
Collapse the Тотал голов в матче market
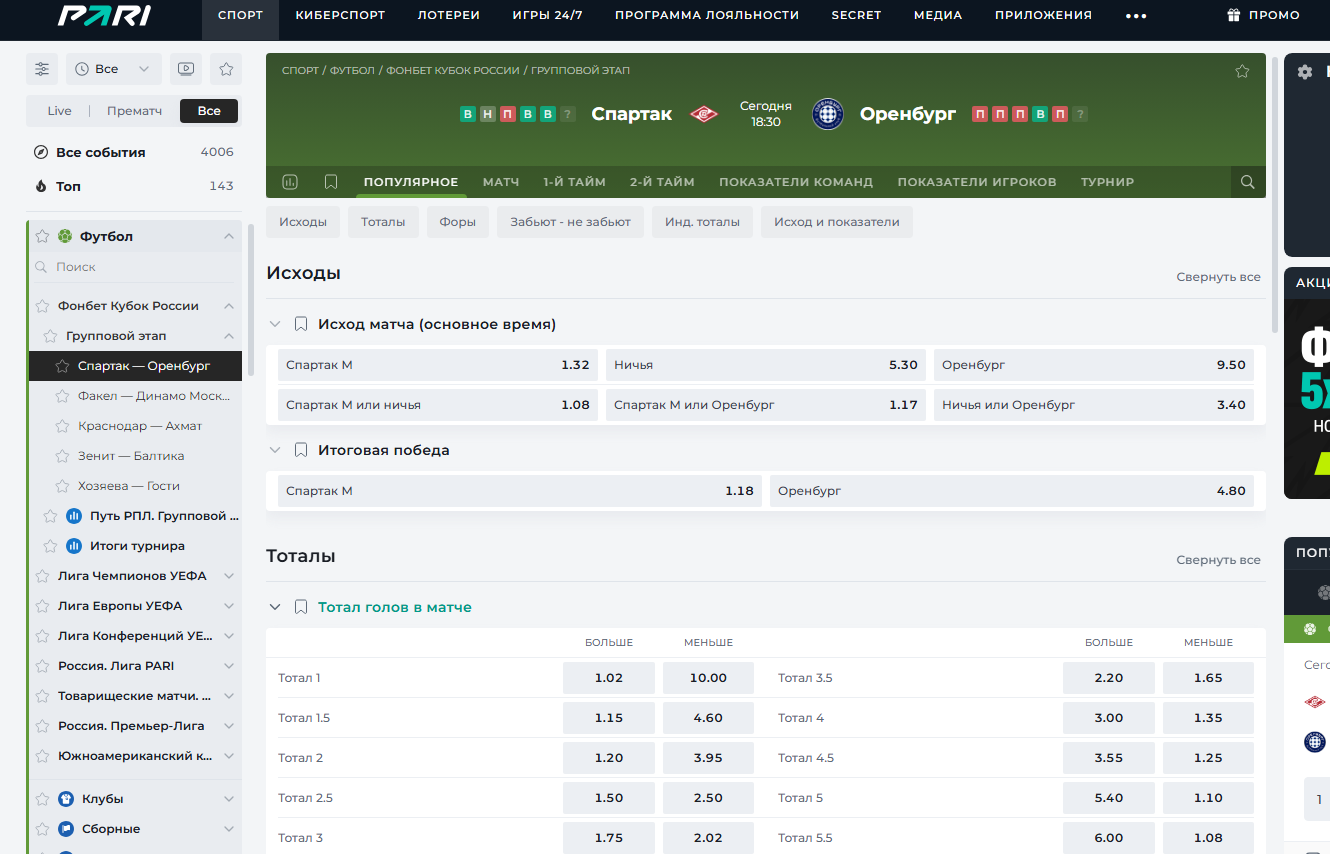275,607
